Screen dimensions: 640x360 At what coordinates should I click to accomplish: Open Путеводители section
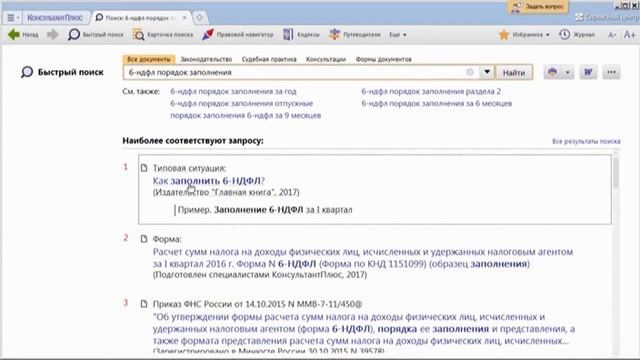(x=355, y=35)
